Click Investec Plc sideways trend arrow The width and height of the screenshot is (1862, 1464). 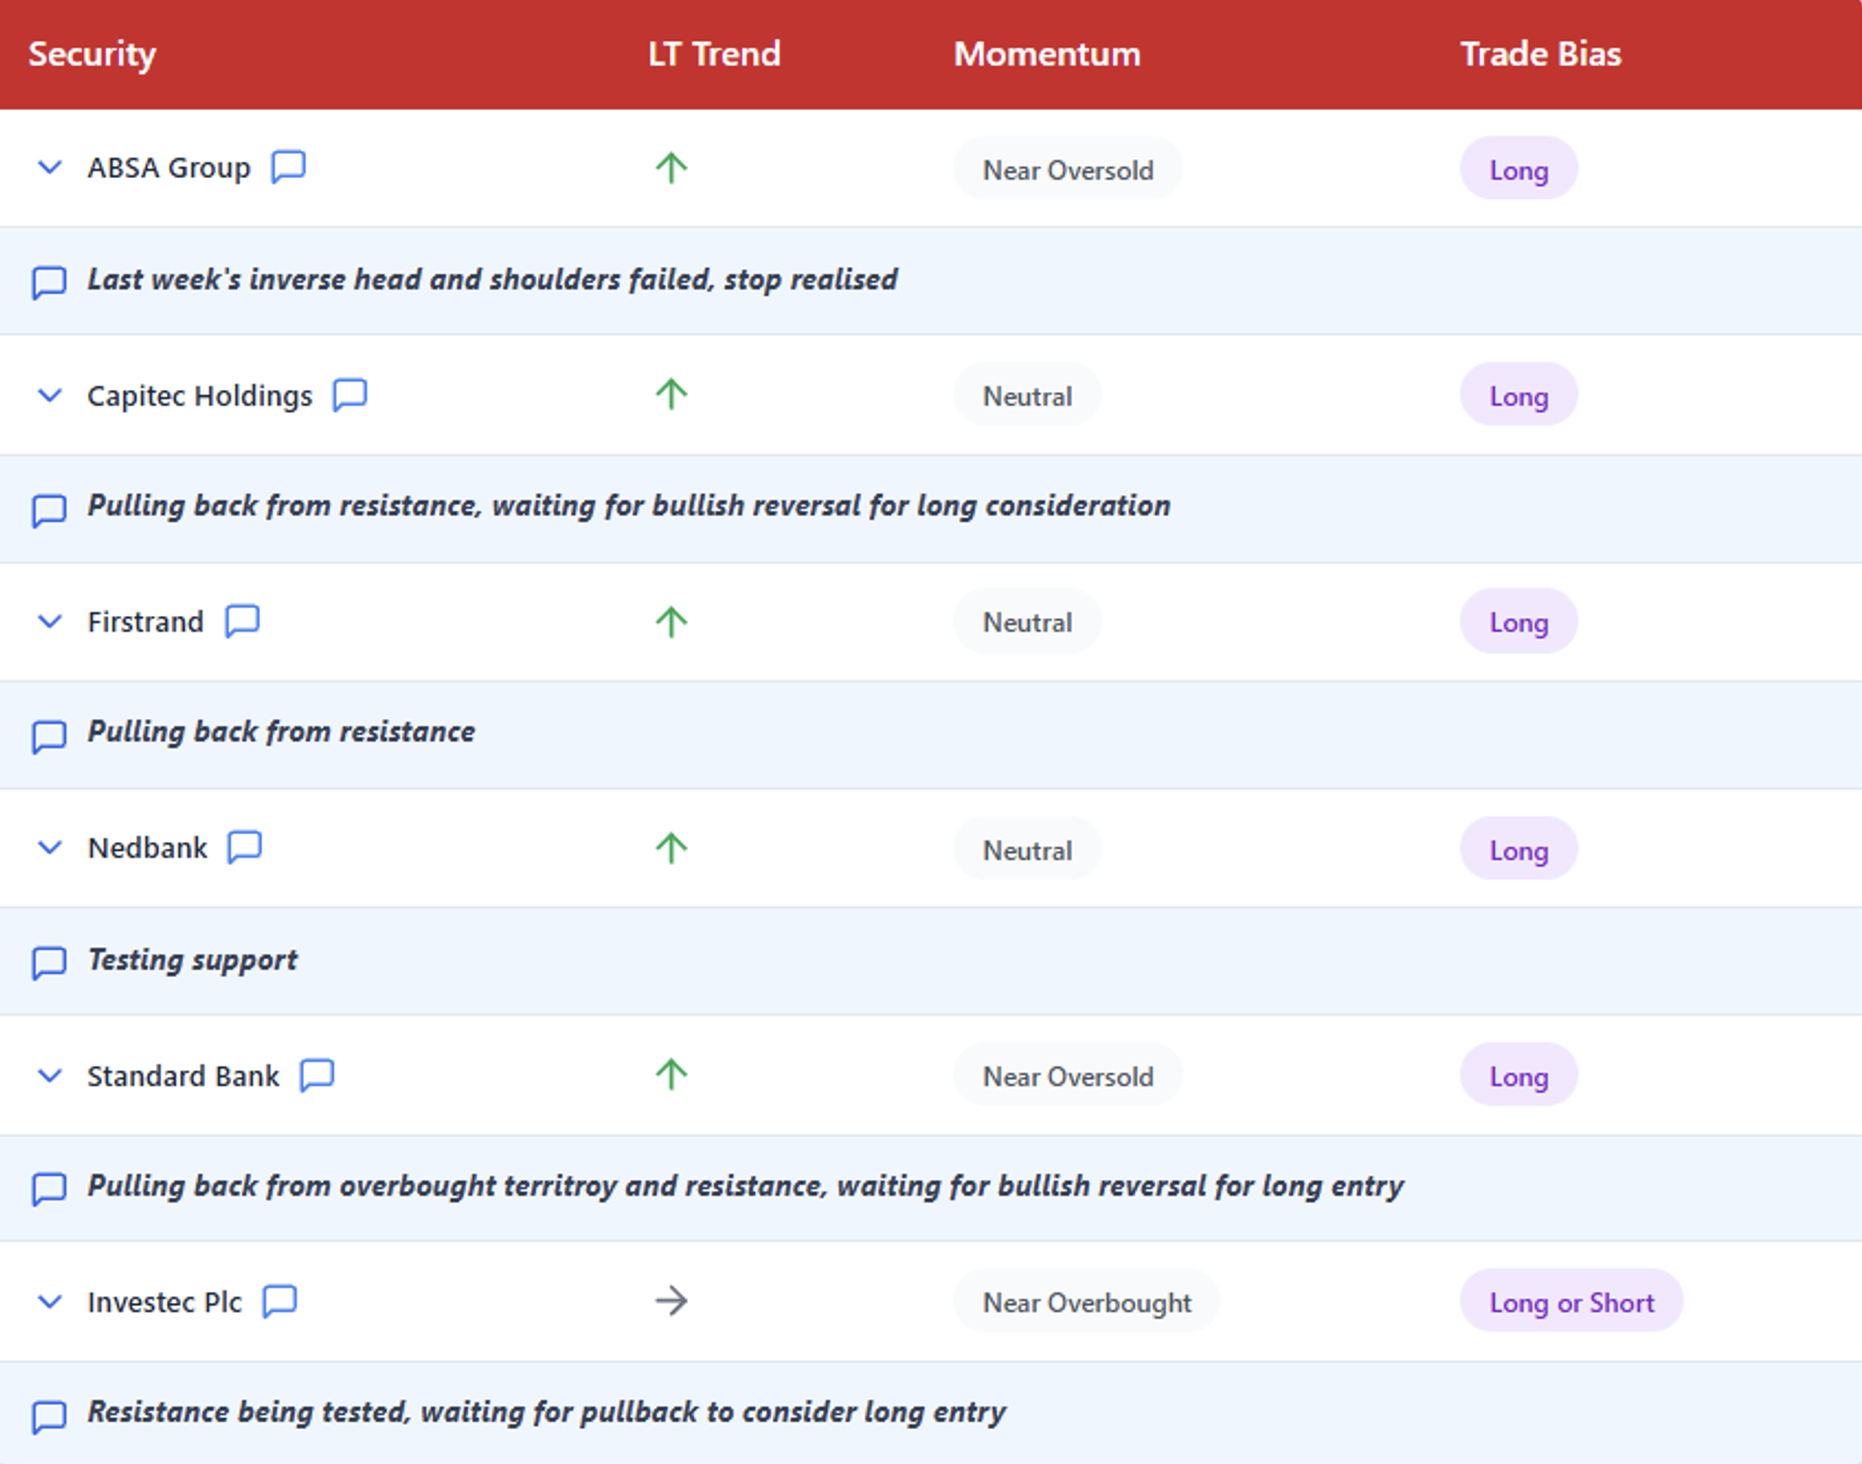click(x=671, y=1301)
